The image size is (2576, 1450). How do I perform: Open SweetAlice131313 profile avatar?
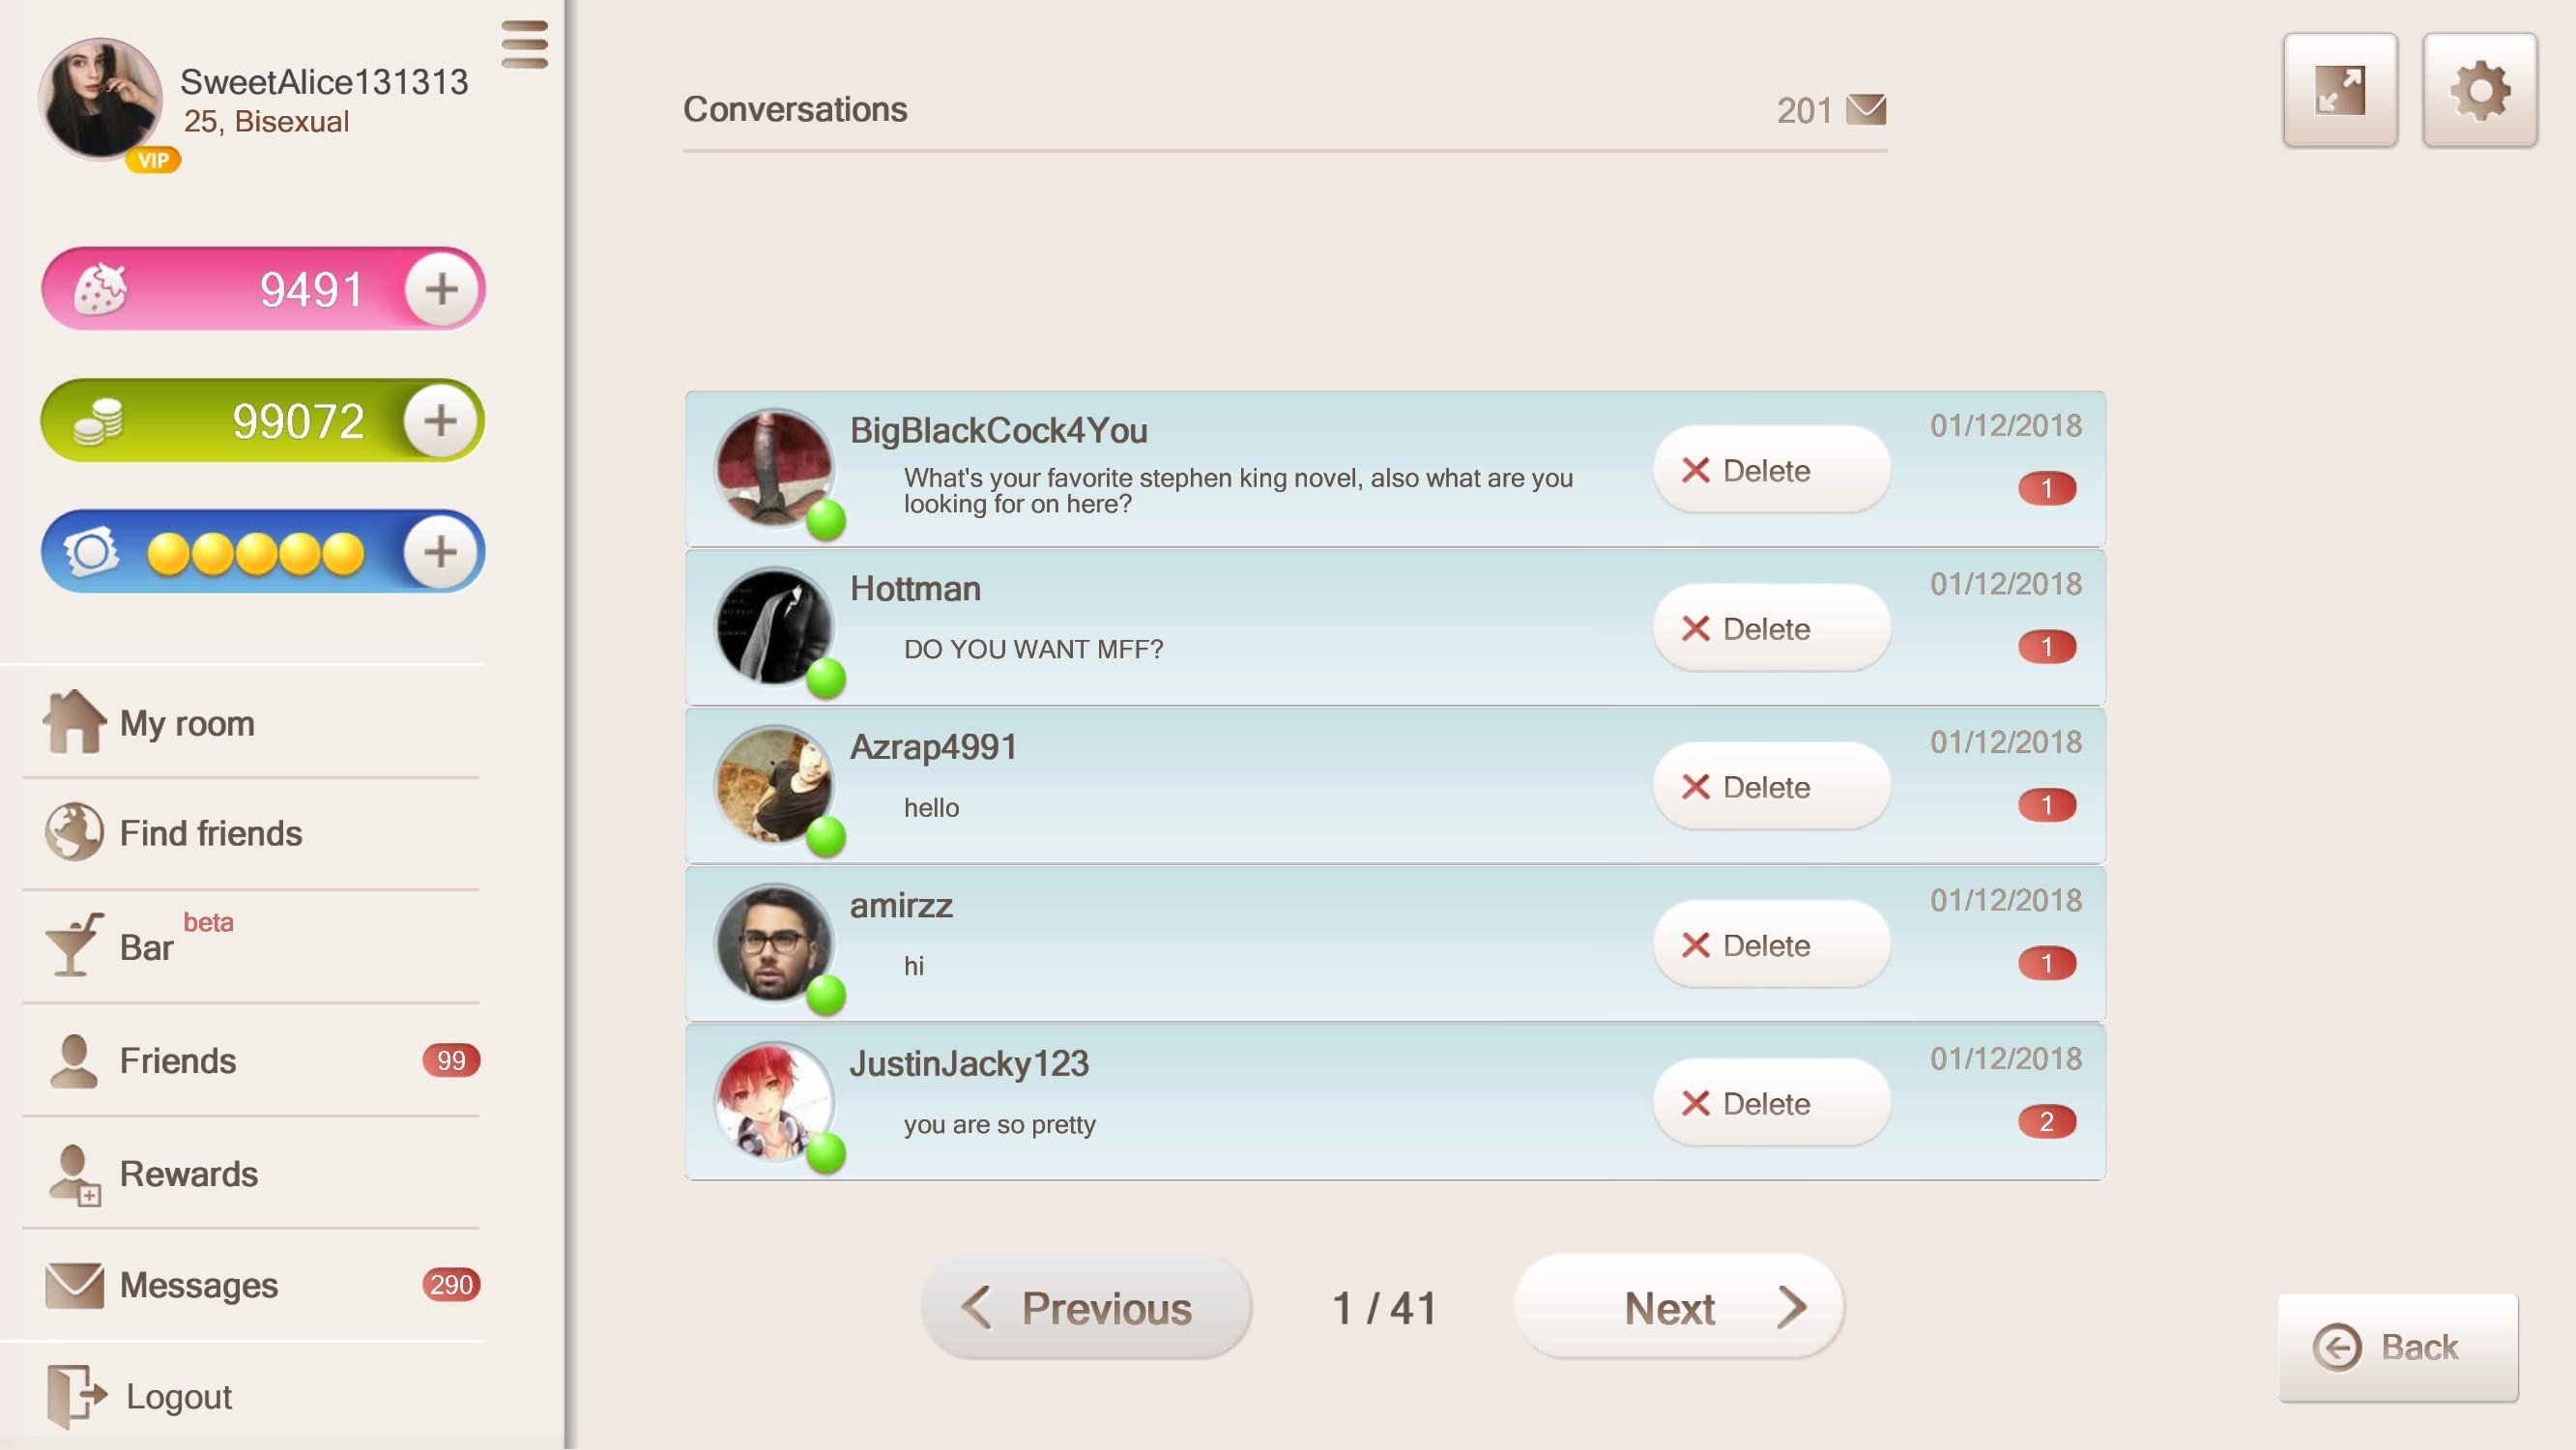pyautogui.click(x=100, y=99)
